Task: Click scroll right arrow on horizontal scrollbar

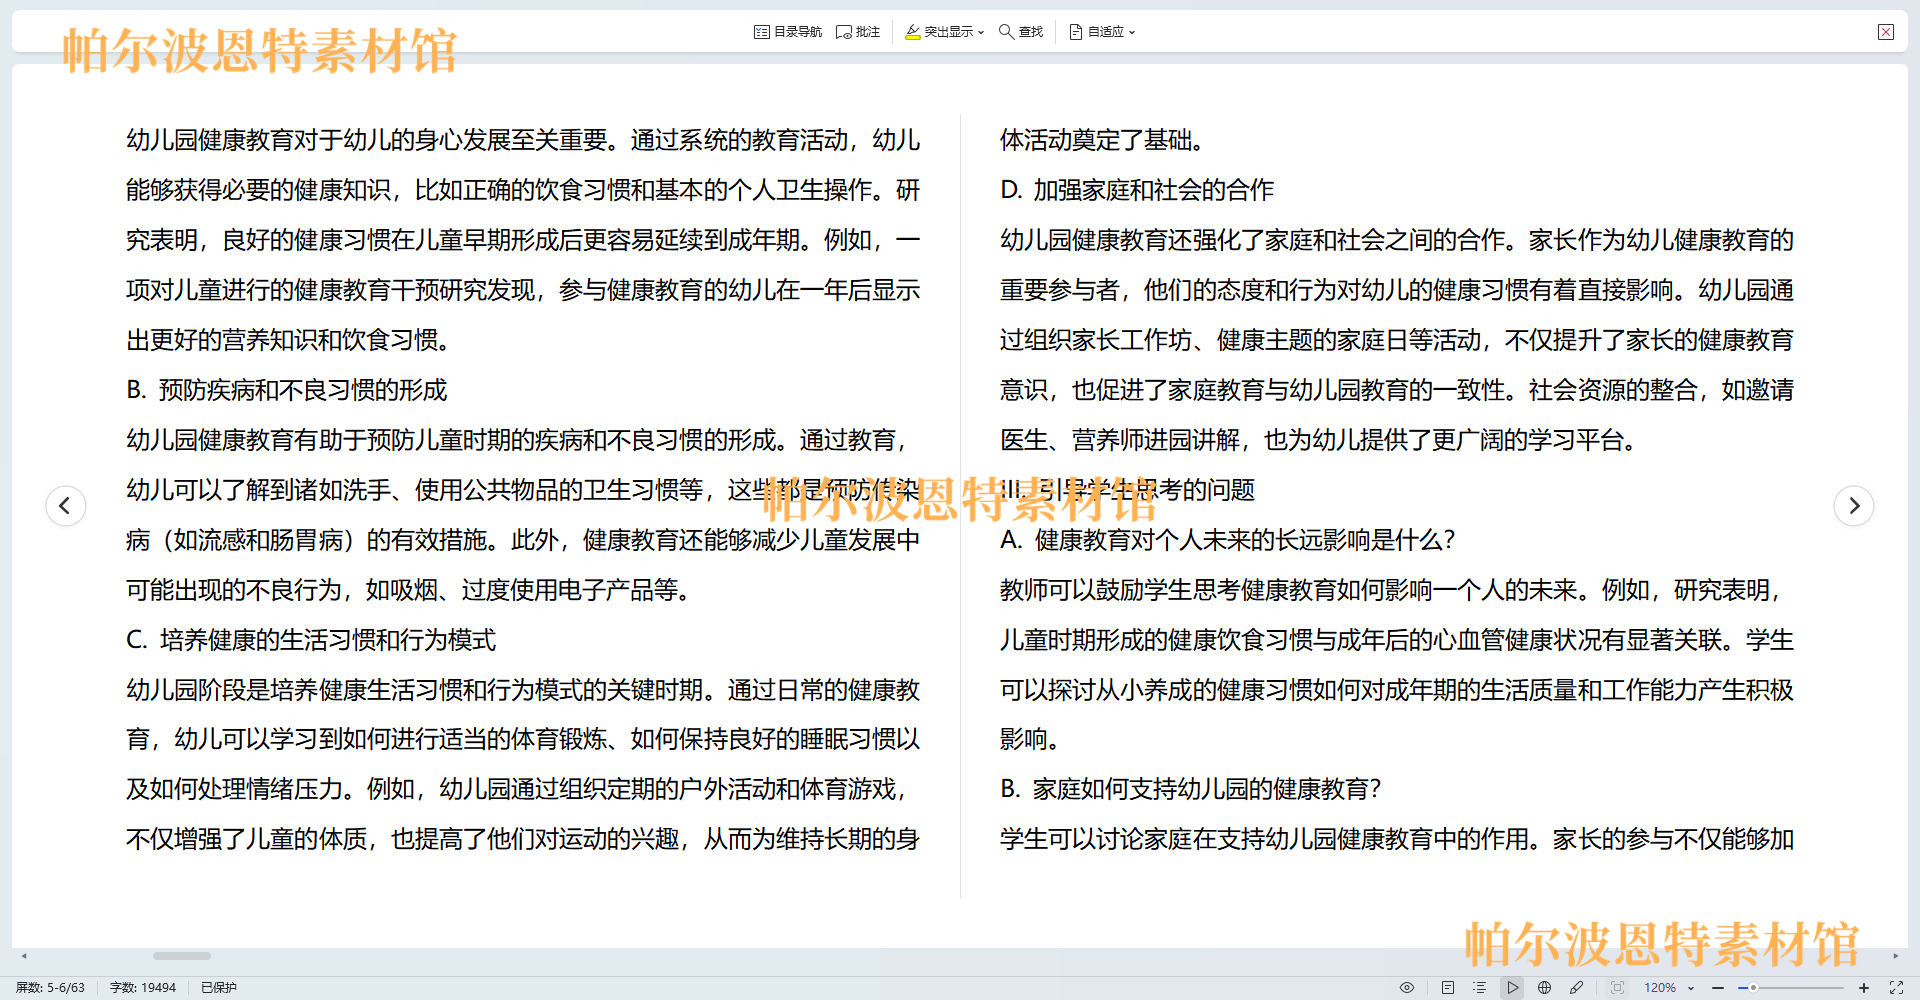Action: (1896, 956)
